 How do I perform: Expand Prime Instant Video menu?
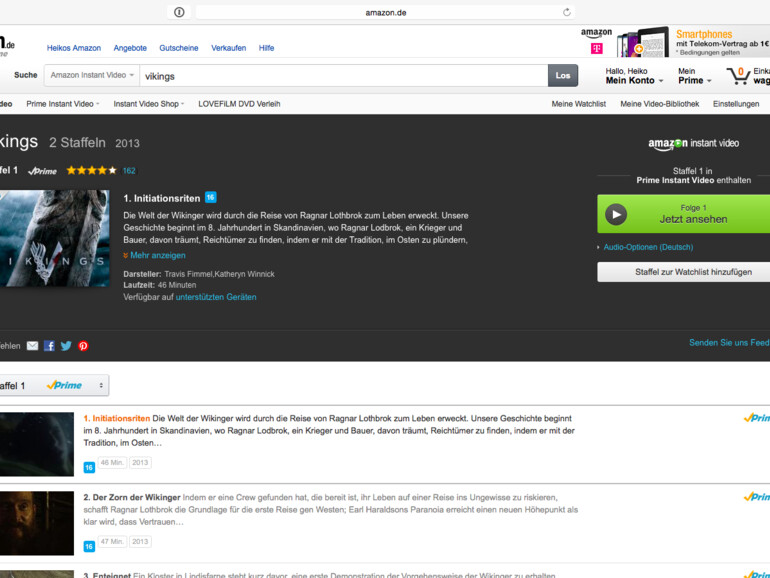coord(63,104)
